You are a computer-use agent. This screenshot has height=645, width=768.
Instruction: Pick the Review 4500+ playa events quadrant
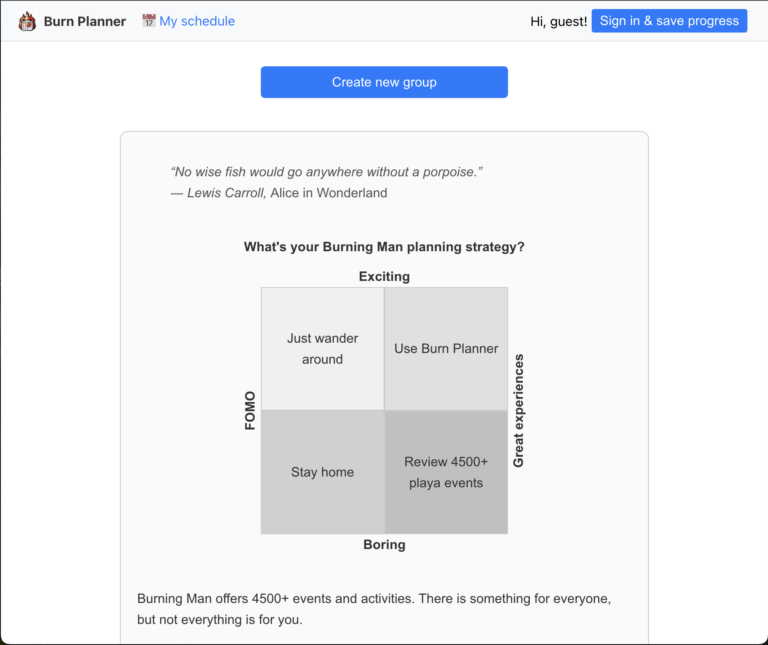(x=446, y=472)
